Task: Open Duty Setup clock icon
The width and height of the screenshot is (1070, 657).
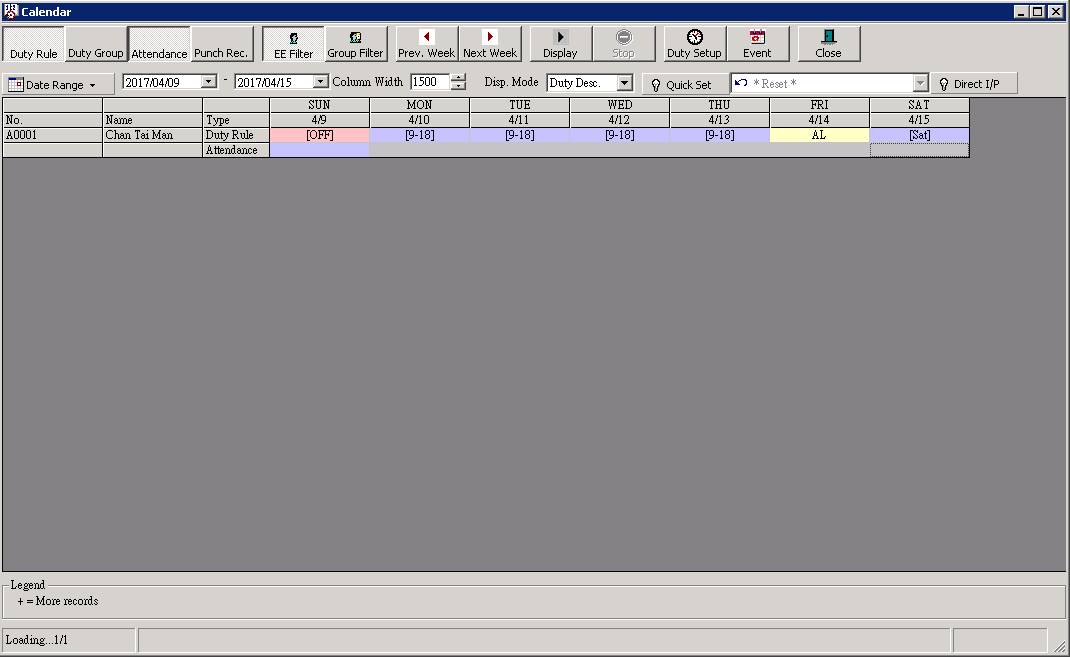Action: (x=694, y=44)
